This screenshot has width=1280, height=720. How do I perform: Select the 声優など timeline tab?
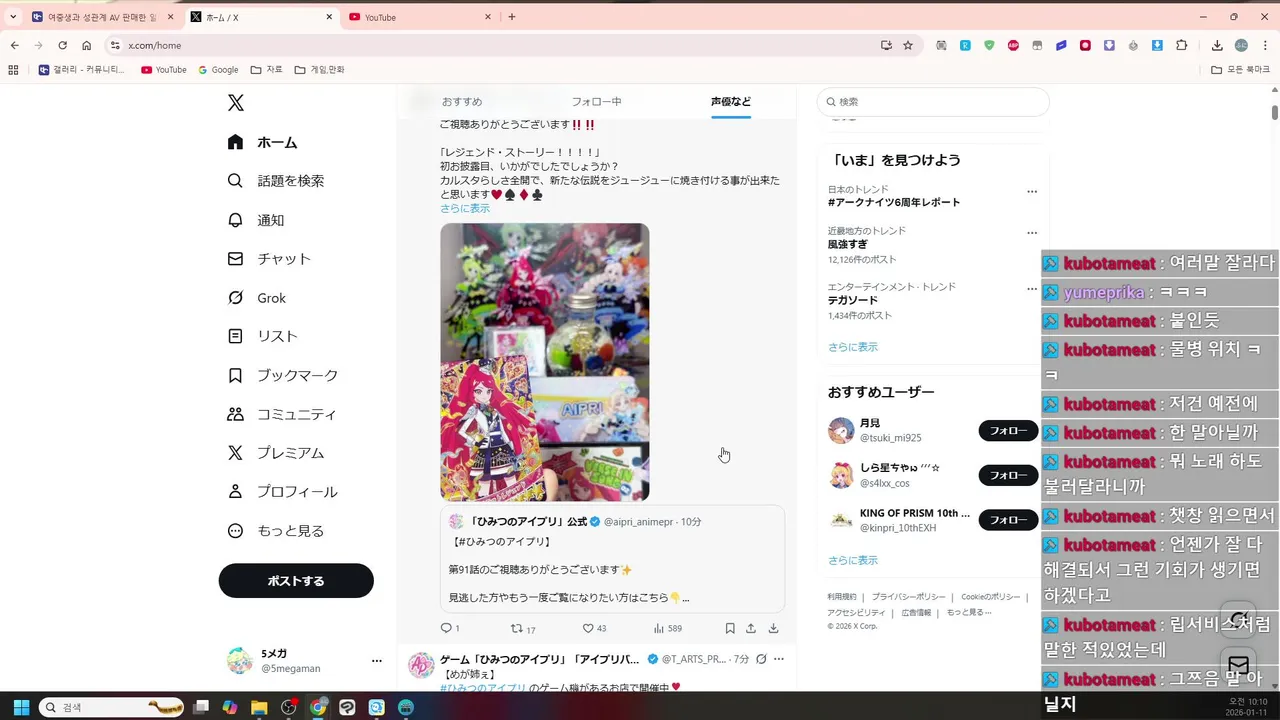(x=731, y=102)
